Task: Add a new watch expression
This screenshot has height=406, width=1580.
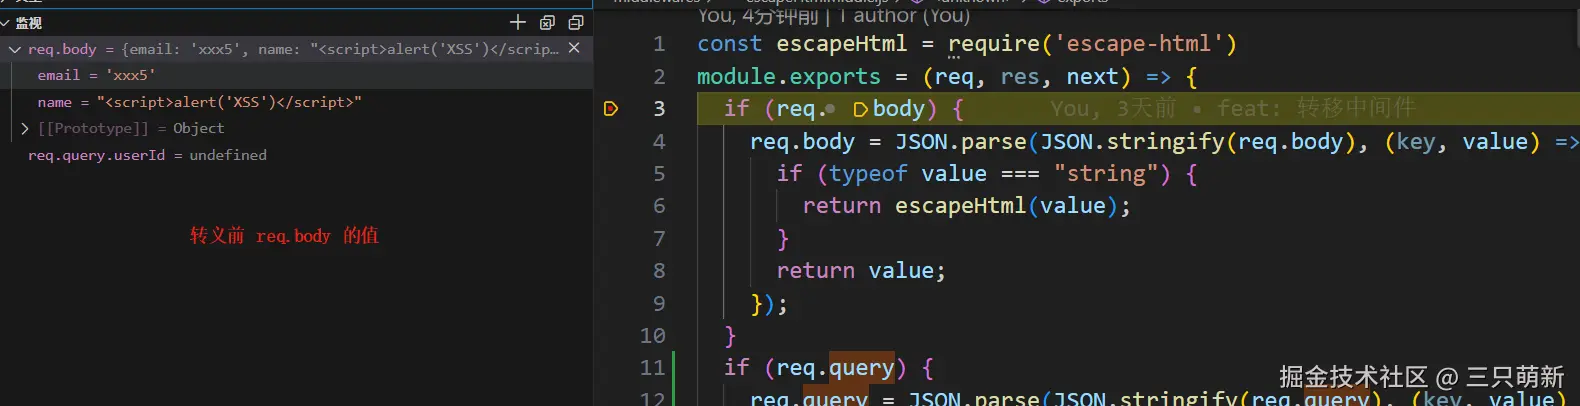Action: click(517, 22)
